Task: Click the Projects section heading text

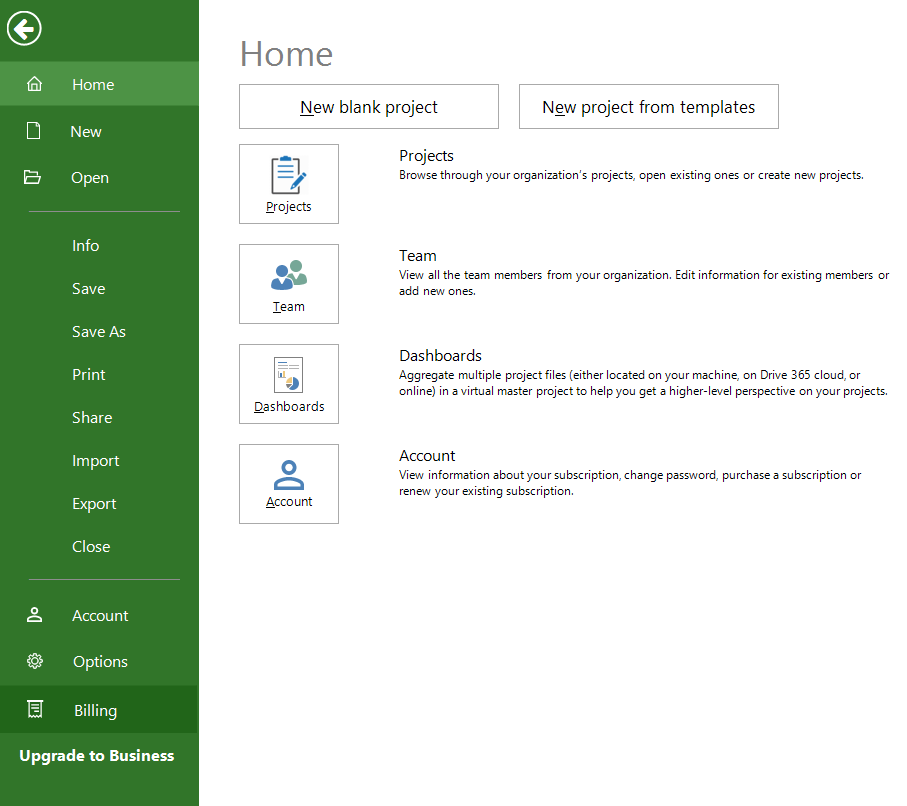Action: [x=426, y=156]
